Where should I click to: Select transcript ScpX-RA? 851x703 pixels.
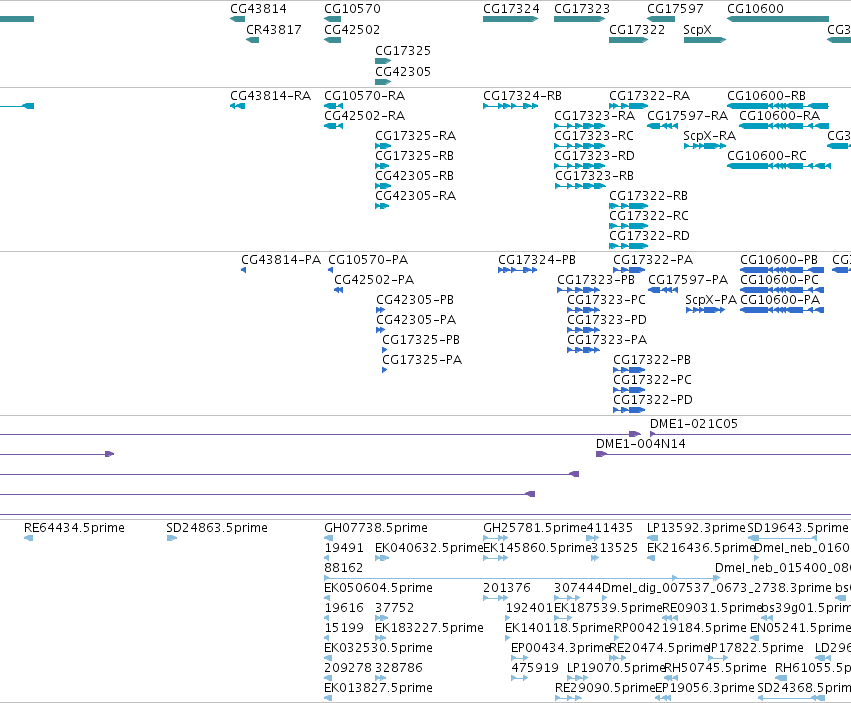(x=709, y=136)
